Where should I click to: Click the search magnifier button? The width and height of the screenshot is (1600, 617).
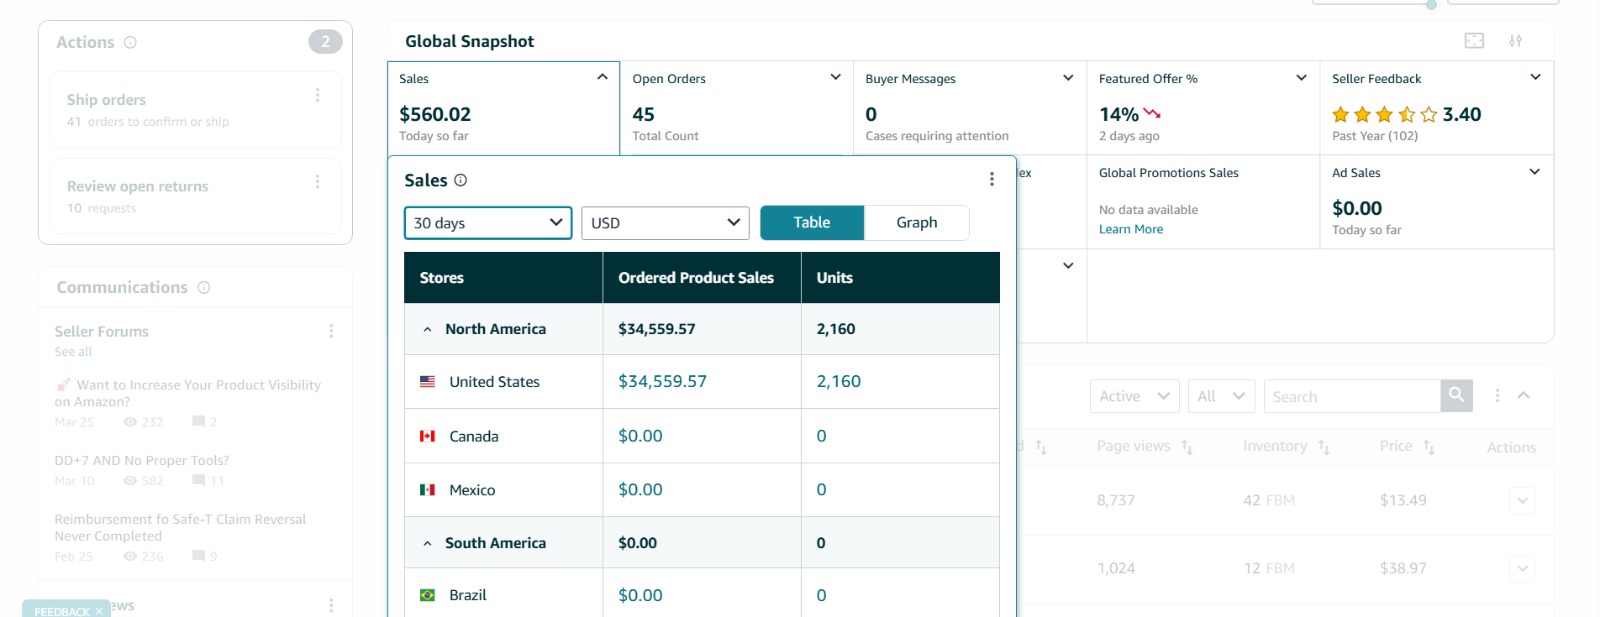point(1457,395)
